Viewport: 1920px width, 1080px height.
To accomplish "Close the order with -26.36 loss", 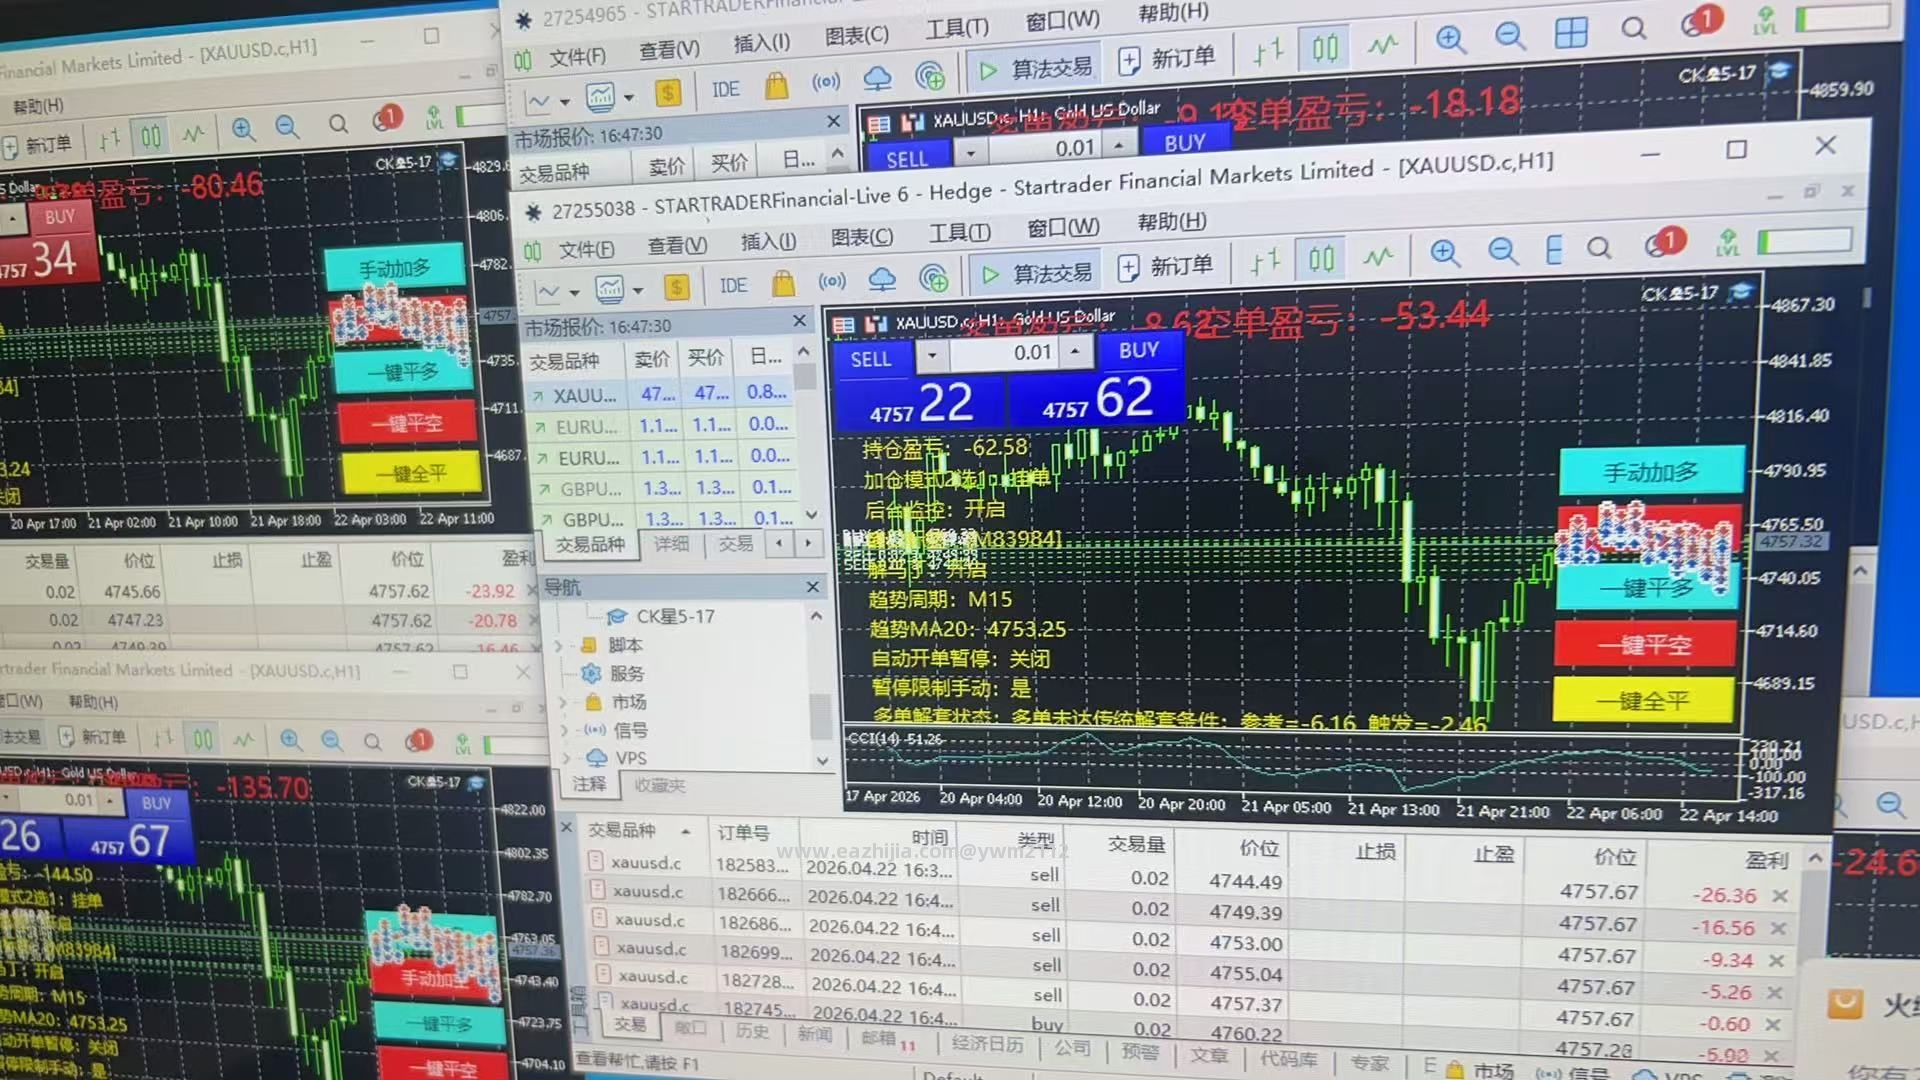I will 1780,896.
